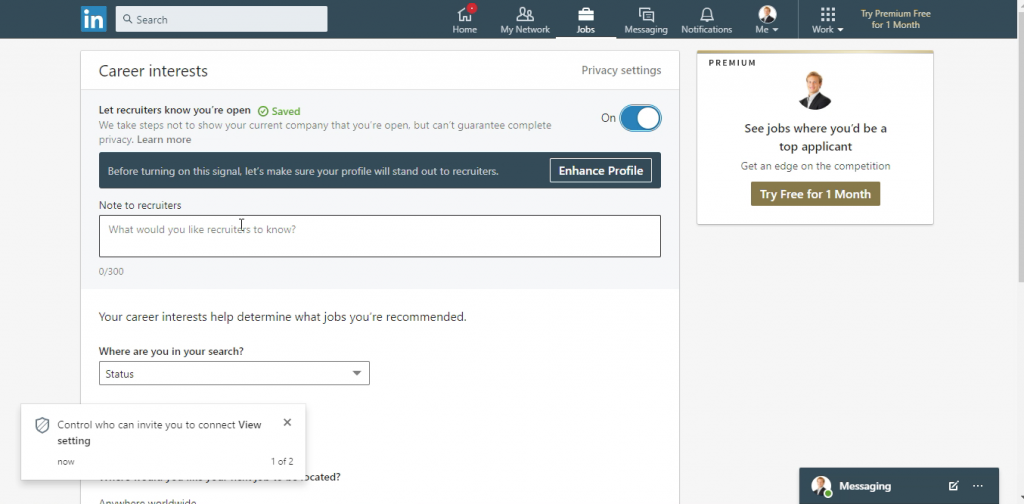Click the Messaging bar avatar
Image resolution: width=1024 pixels, height=504 pixels.
pyautogui.click(x=821, y=486)
